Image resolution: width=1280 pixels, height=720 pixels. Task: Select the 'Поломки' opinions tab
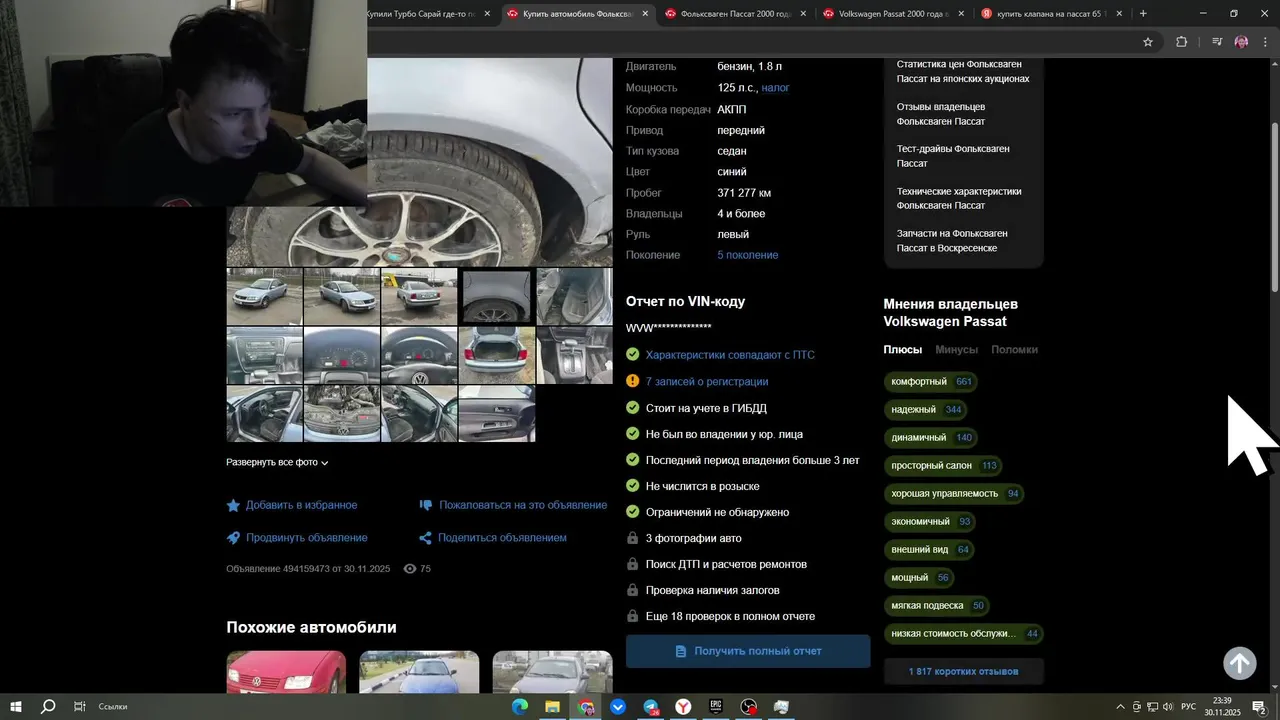click(x=1014, y=350)
